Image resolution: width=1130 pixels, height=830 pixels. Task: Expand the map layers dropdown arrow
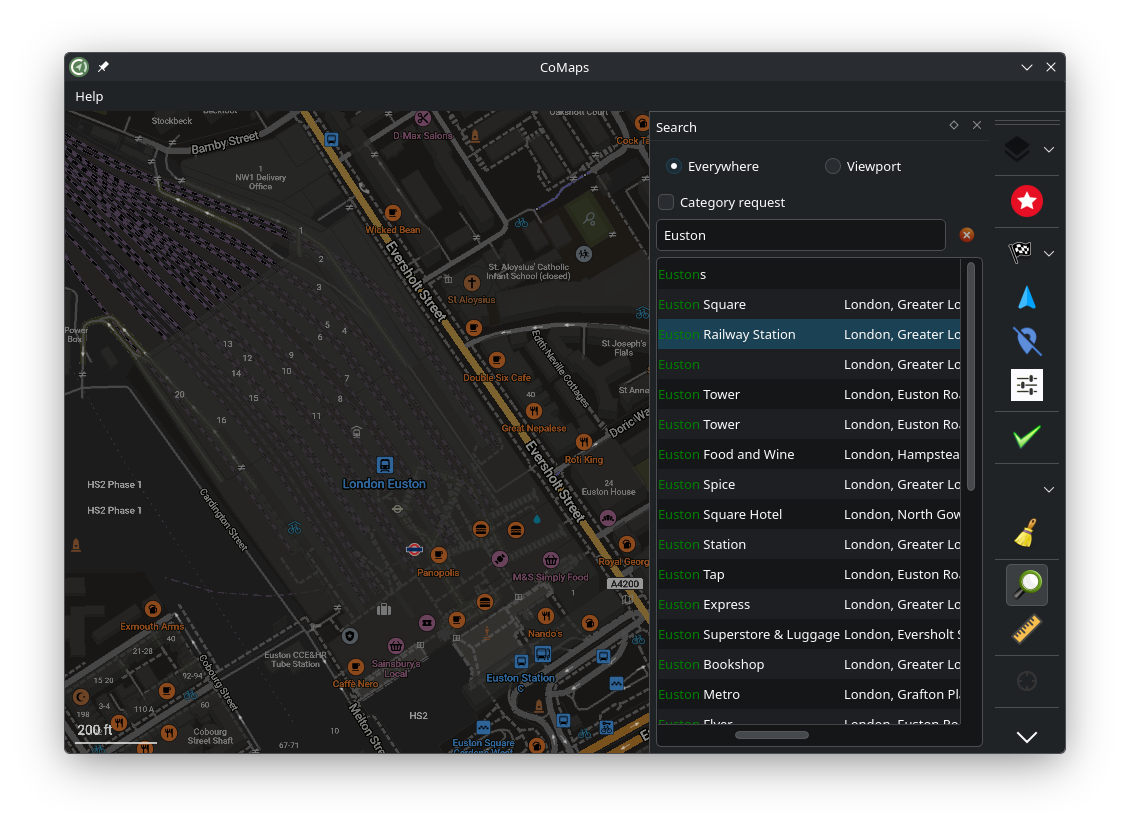point(1049,150)
